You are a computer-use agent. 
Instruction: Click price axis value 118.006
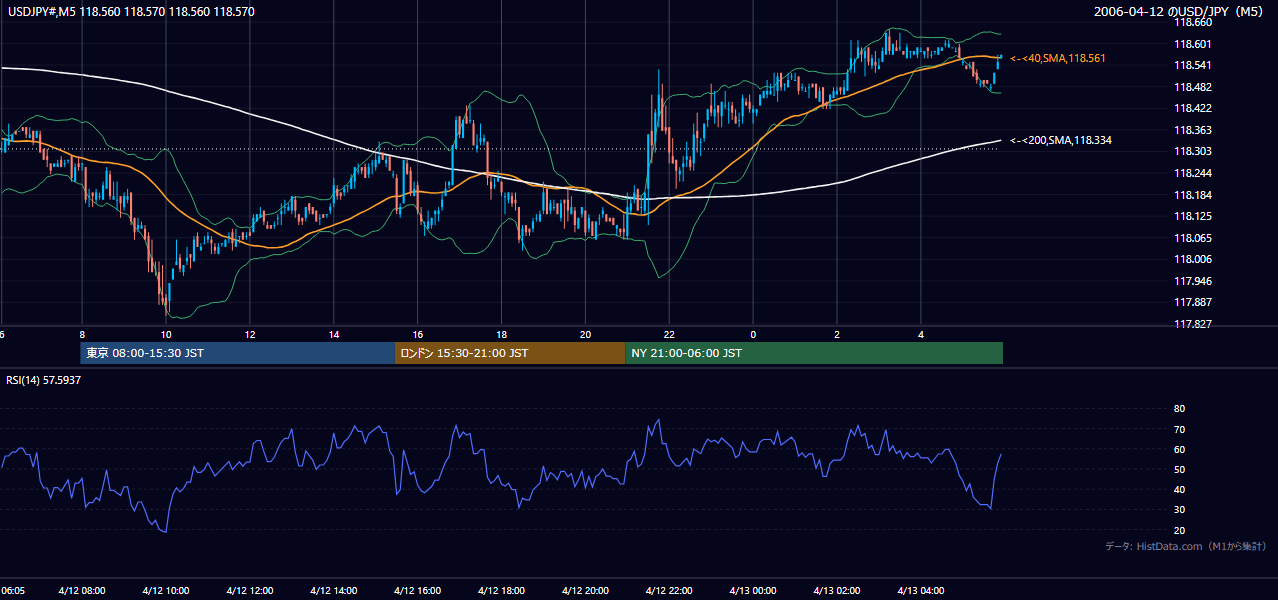[x=1192, y=259]
